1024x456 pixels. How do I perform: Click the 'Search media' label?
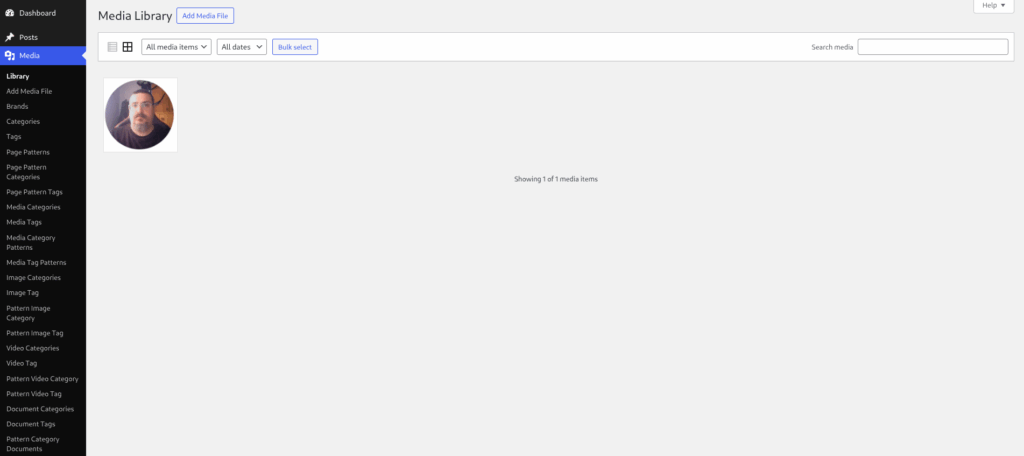point(832,47)
